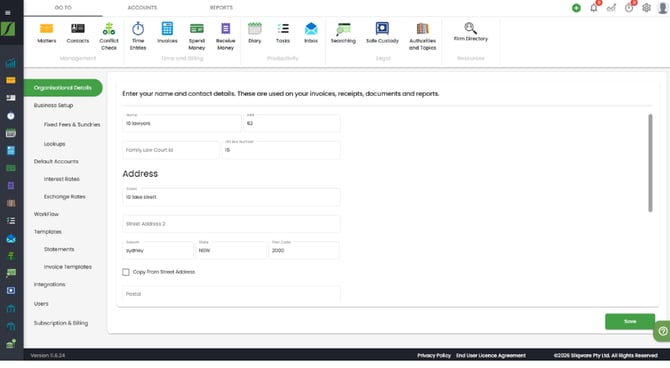The height and width of the screenshot is (368, 670).
Task: Open the Privacy Policy link
Action: click(x=434, y=356)
